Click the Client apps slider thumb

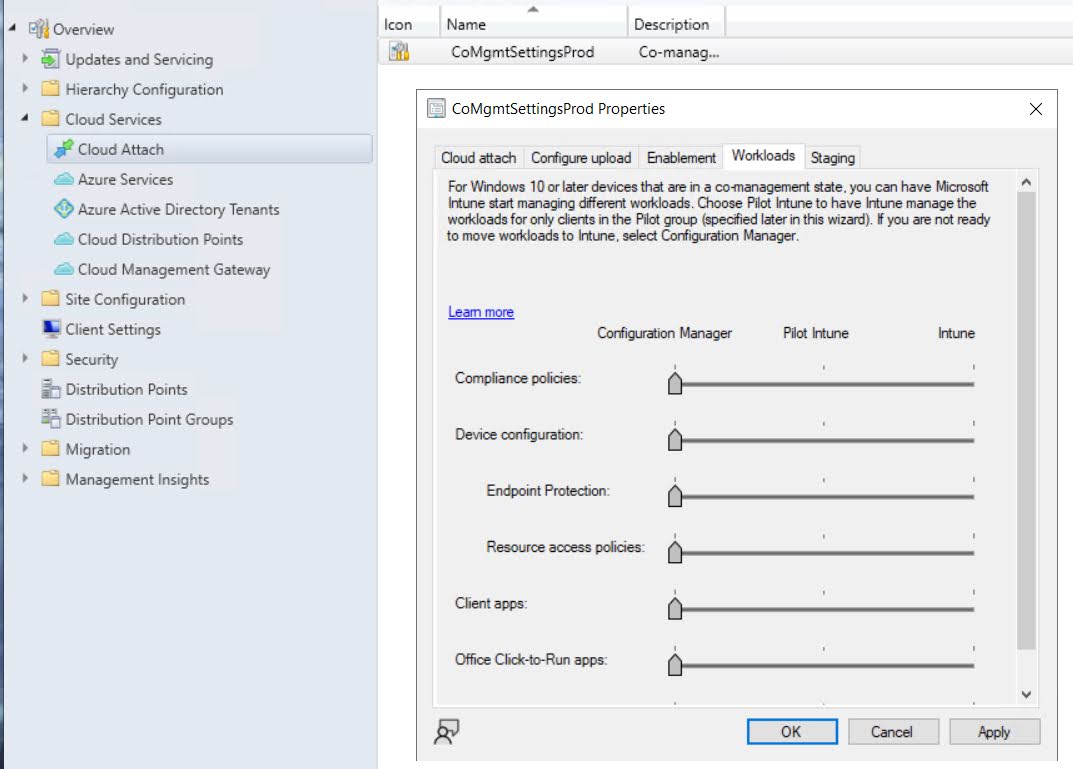675,608
